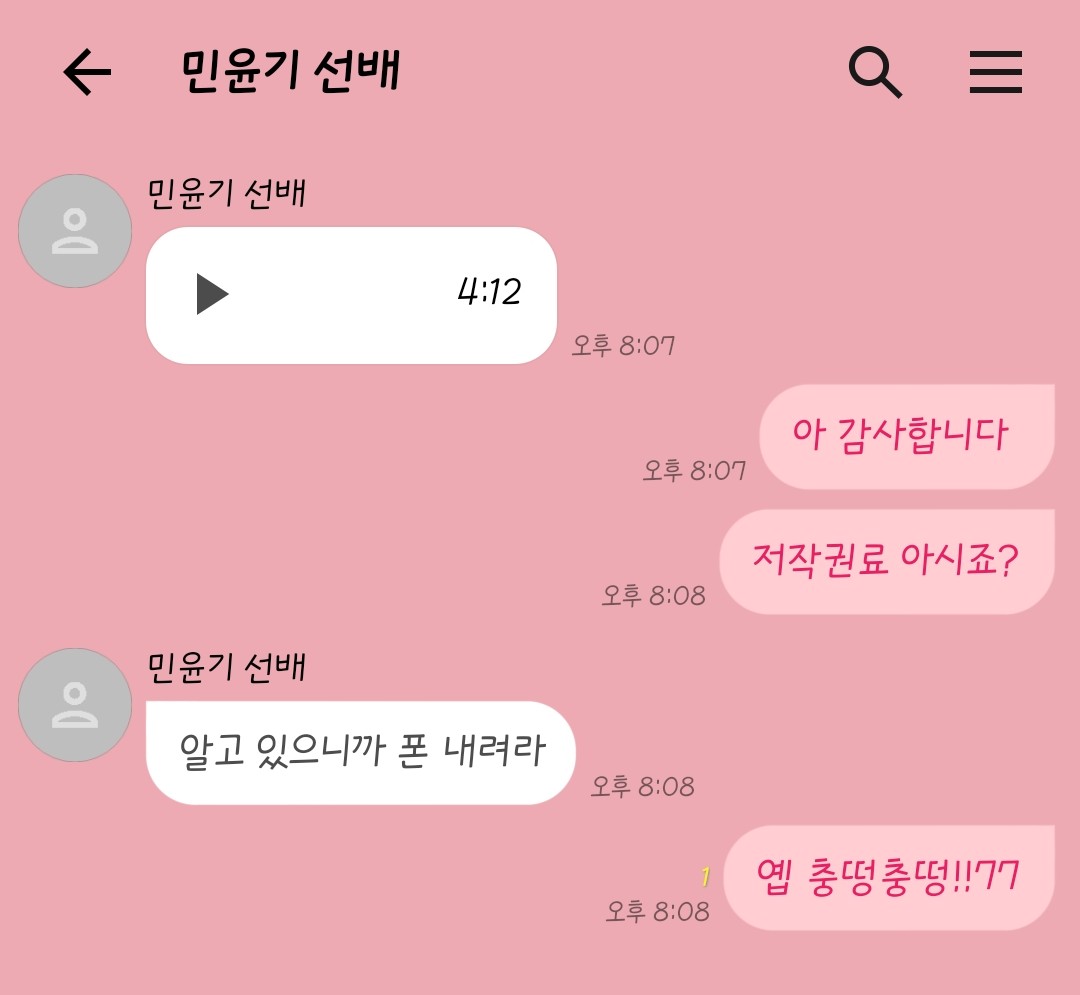
Task: Tap the lower profile avatar of 민윤기 선배
Action: pyautogui.click(x=75, y=704)
